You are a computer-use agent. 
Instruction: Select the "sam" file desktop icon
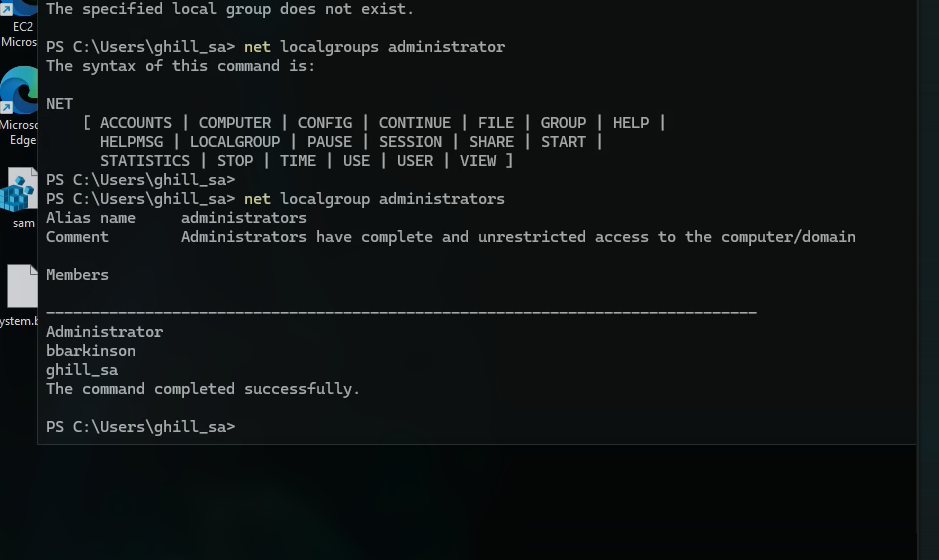click(x=20, y=192)
